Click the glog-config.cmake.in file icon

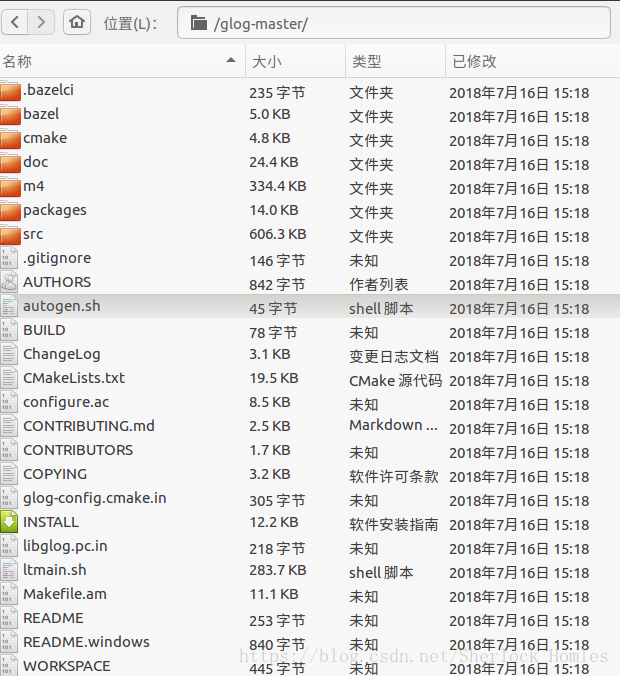pos(9,498)
